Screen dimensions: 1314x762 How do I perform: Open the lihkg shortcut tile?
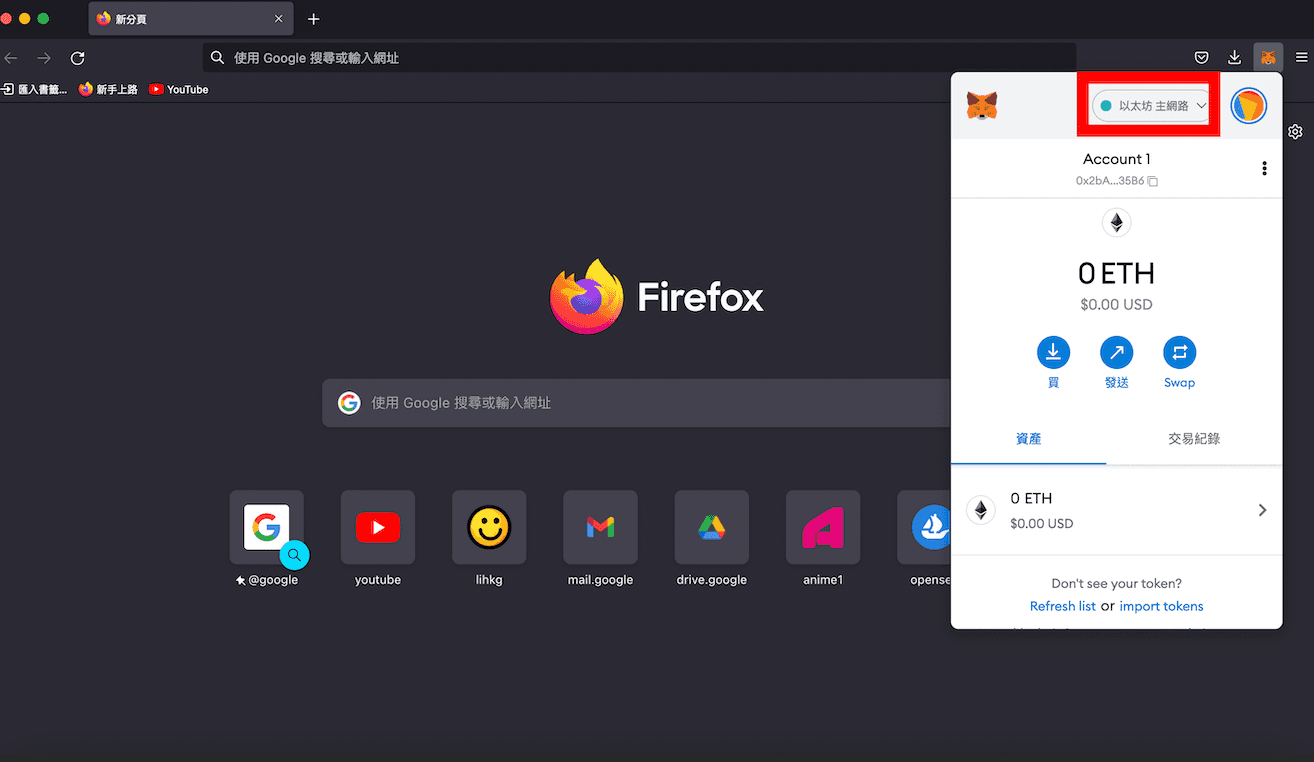(489, 527)
